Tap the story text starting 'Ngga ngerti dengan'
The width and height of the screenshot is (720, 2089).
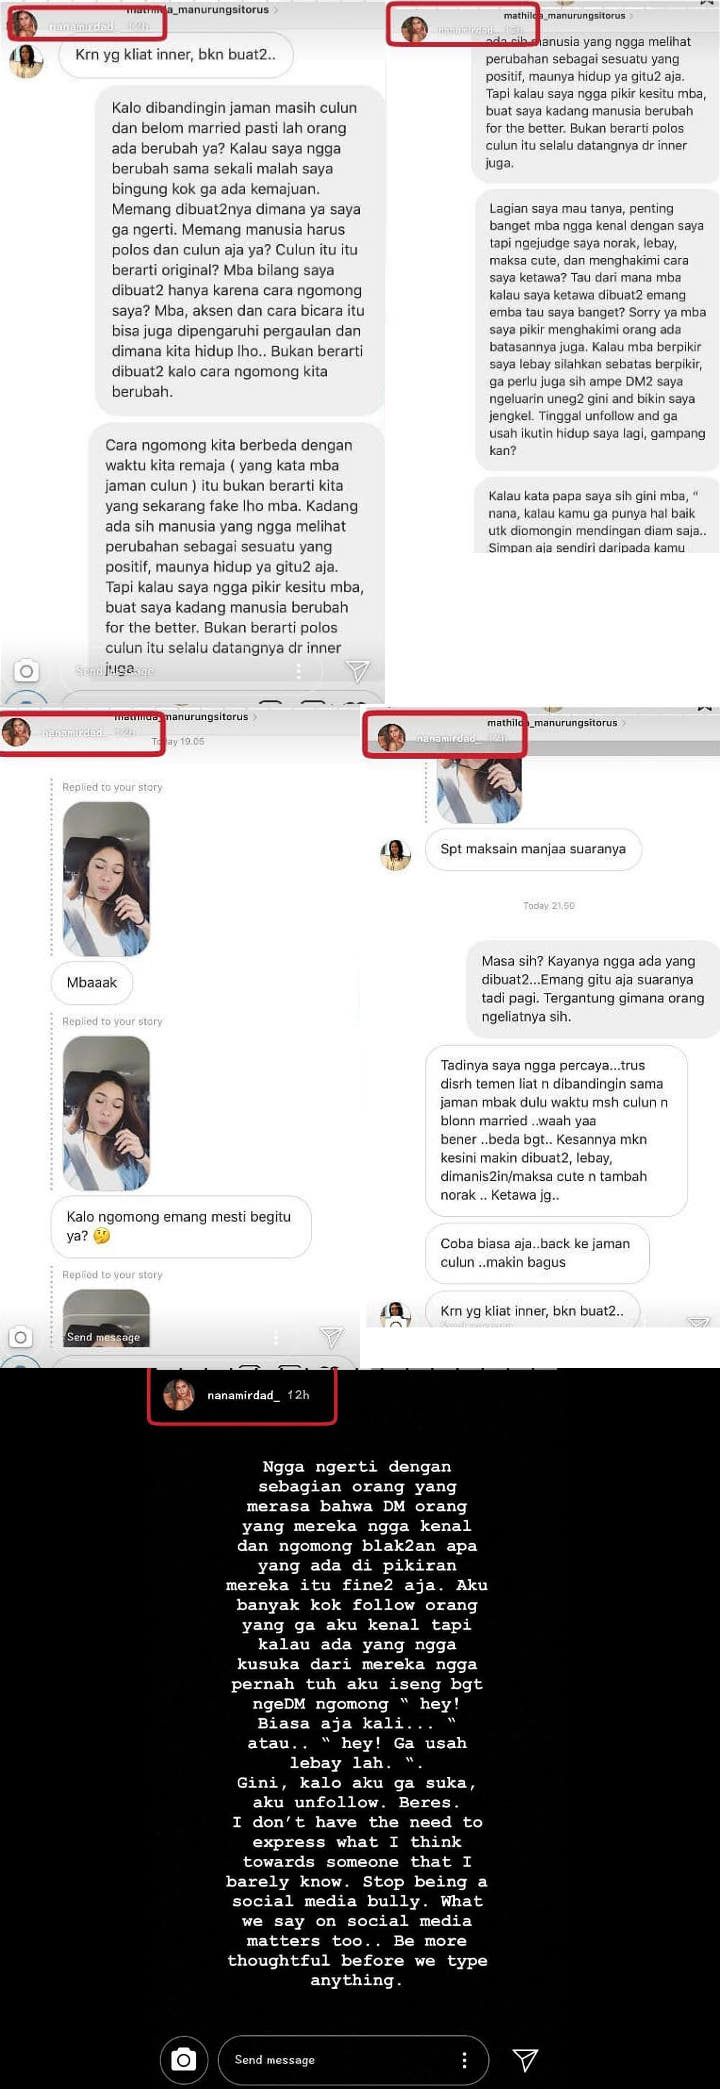tap(357, 1722)
